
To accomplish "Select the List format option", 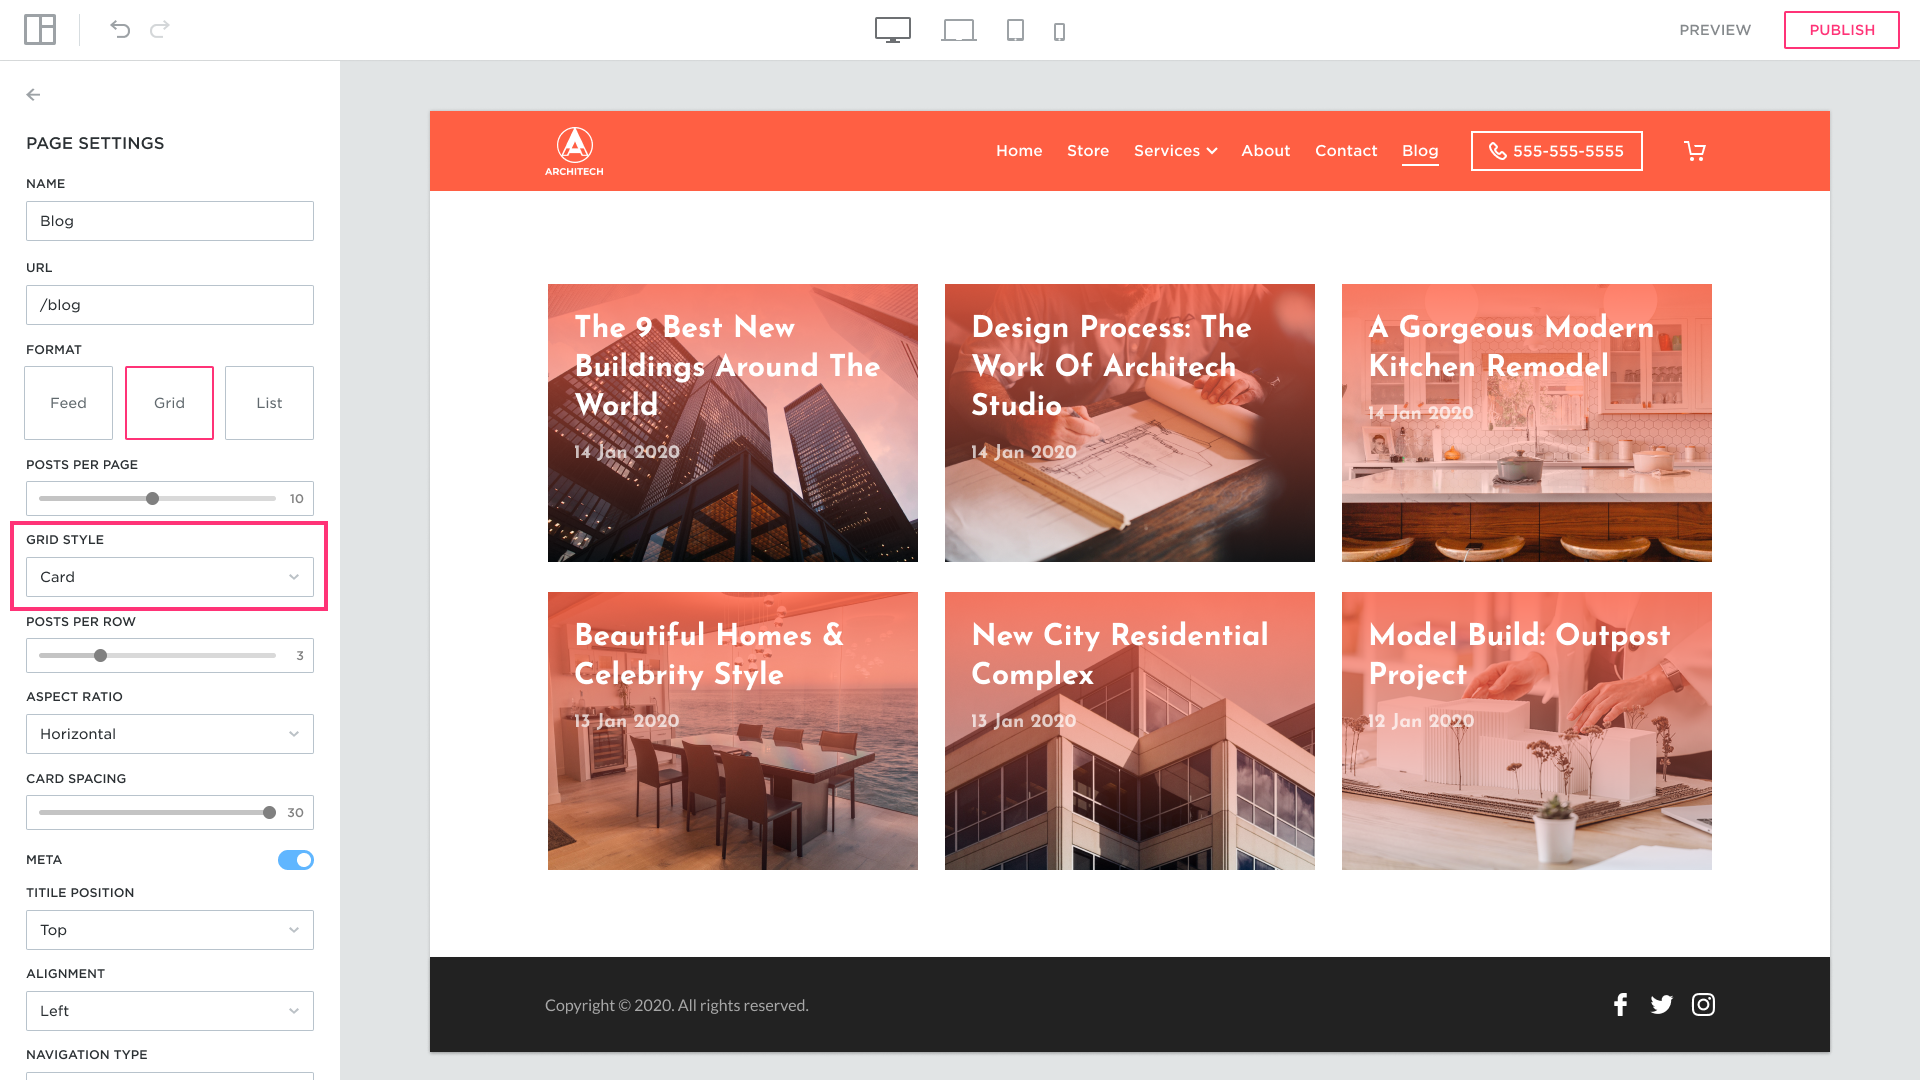I will click(x=269, y=403).
